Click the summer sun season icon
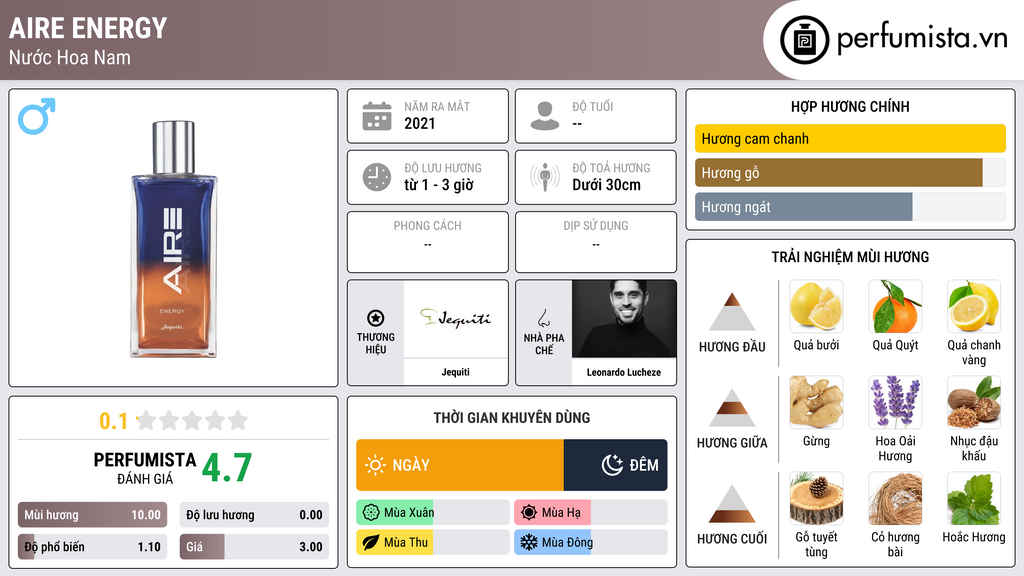Screen dimensions: 1024x576 (x=529, y=513)
